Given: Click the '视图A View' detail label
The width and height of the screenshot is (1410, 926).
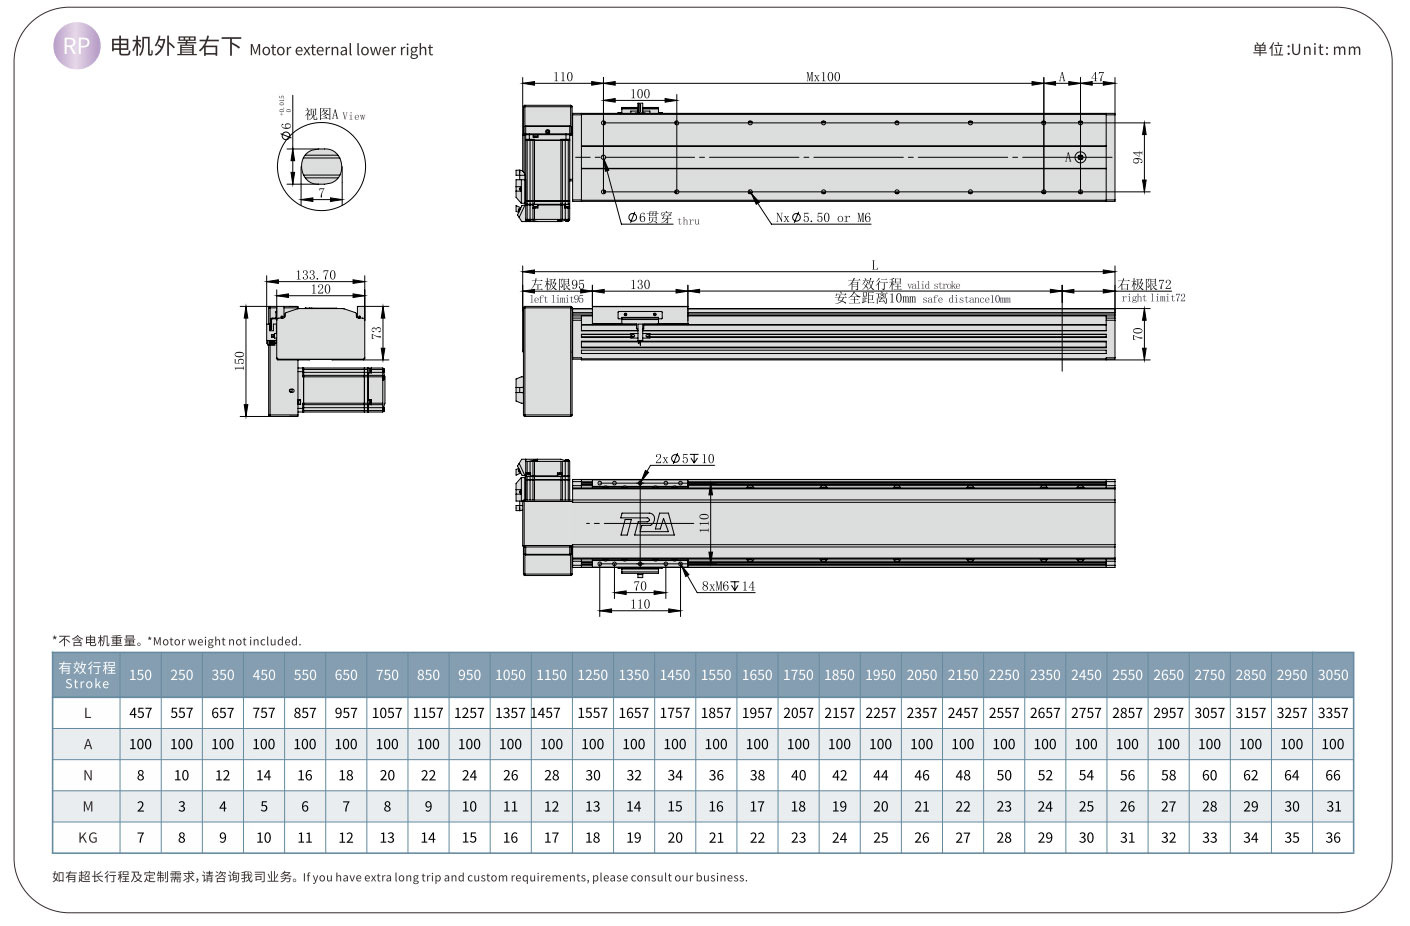Looking at the screenshot, I should [335, 115].
